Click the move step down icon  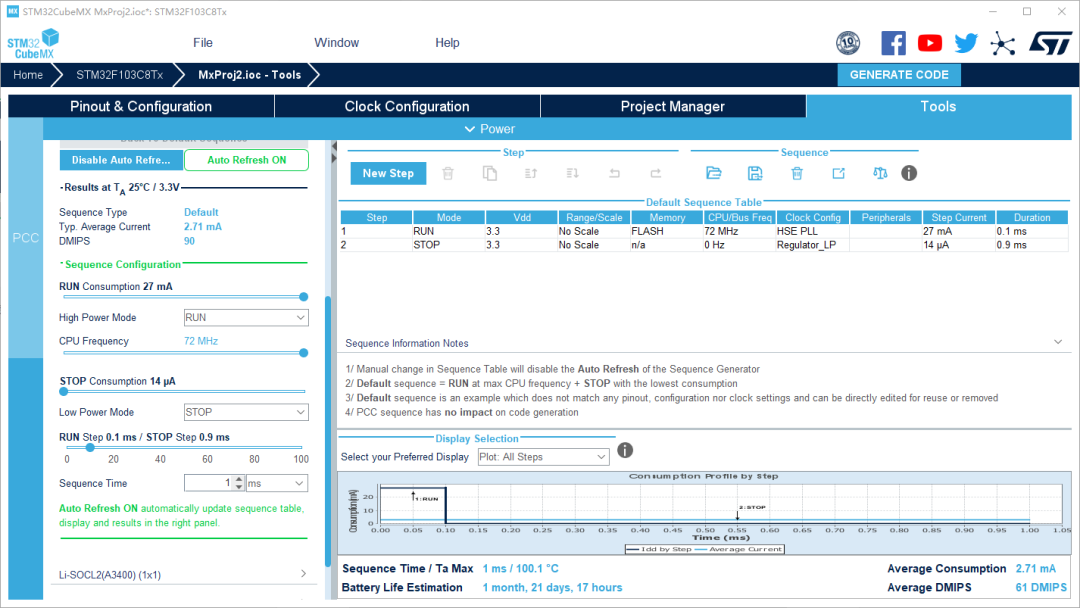572,174
